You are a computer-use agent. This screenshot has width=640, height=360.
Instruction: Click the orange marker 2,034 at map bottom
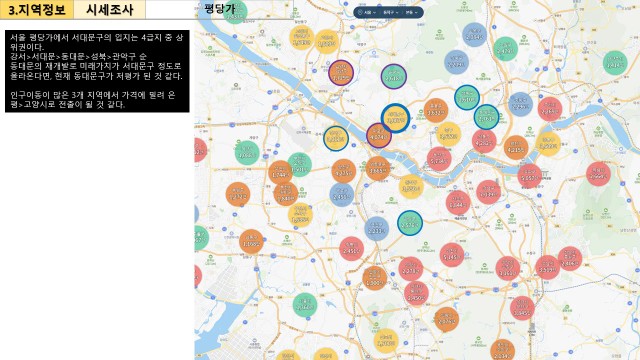(502, 351)
